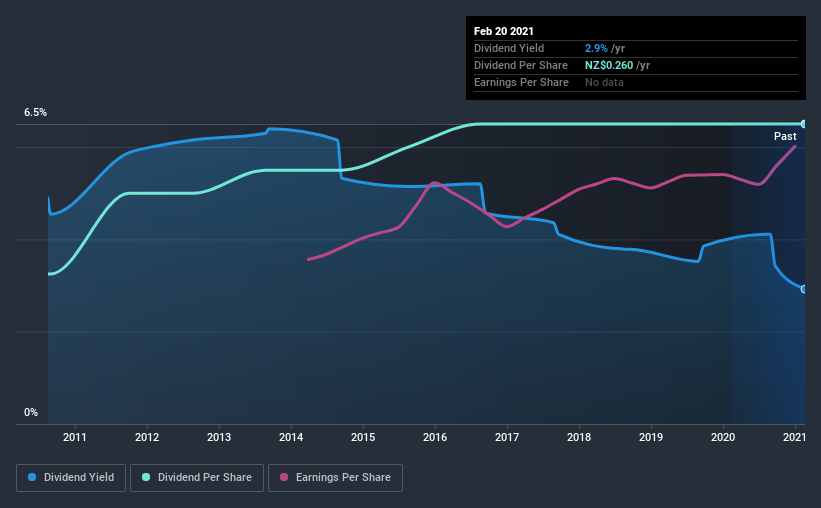The image size is (821, 508).
Task: Click the Earnings Per Share No data row
Action: click(x=636, y=82)
